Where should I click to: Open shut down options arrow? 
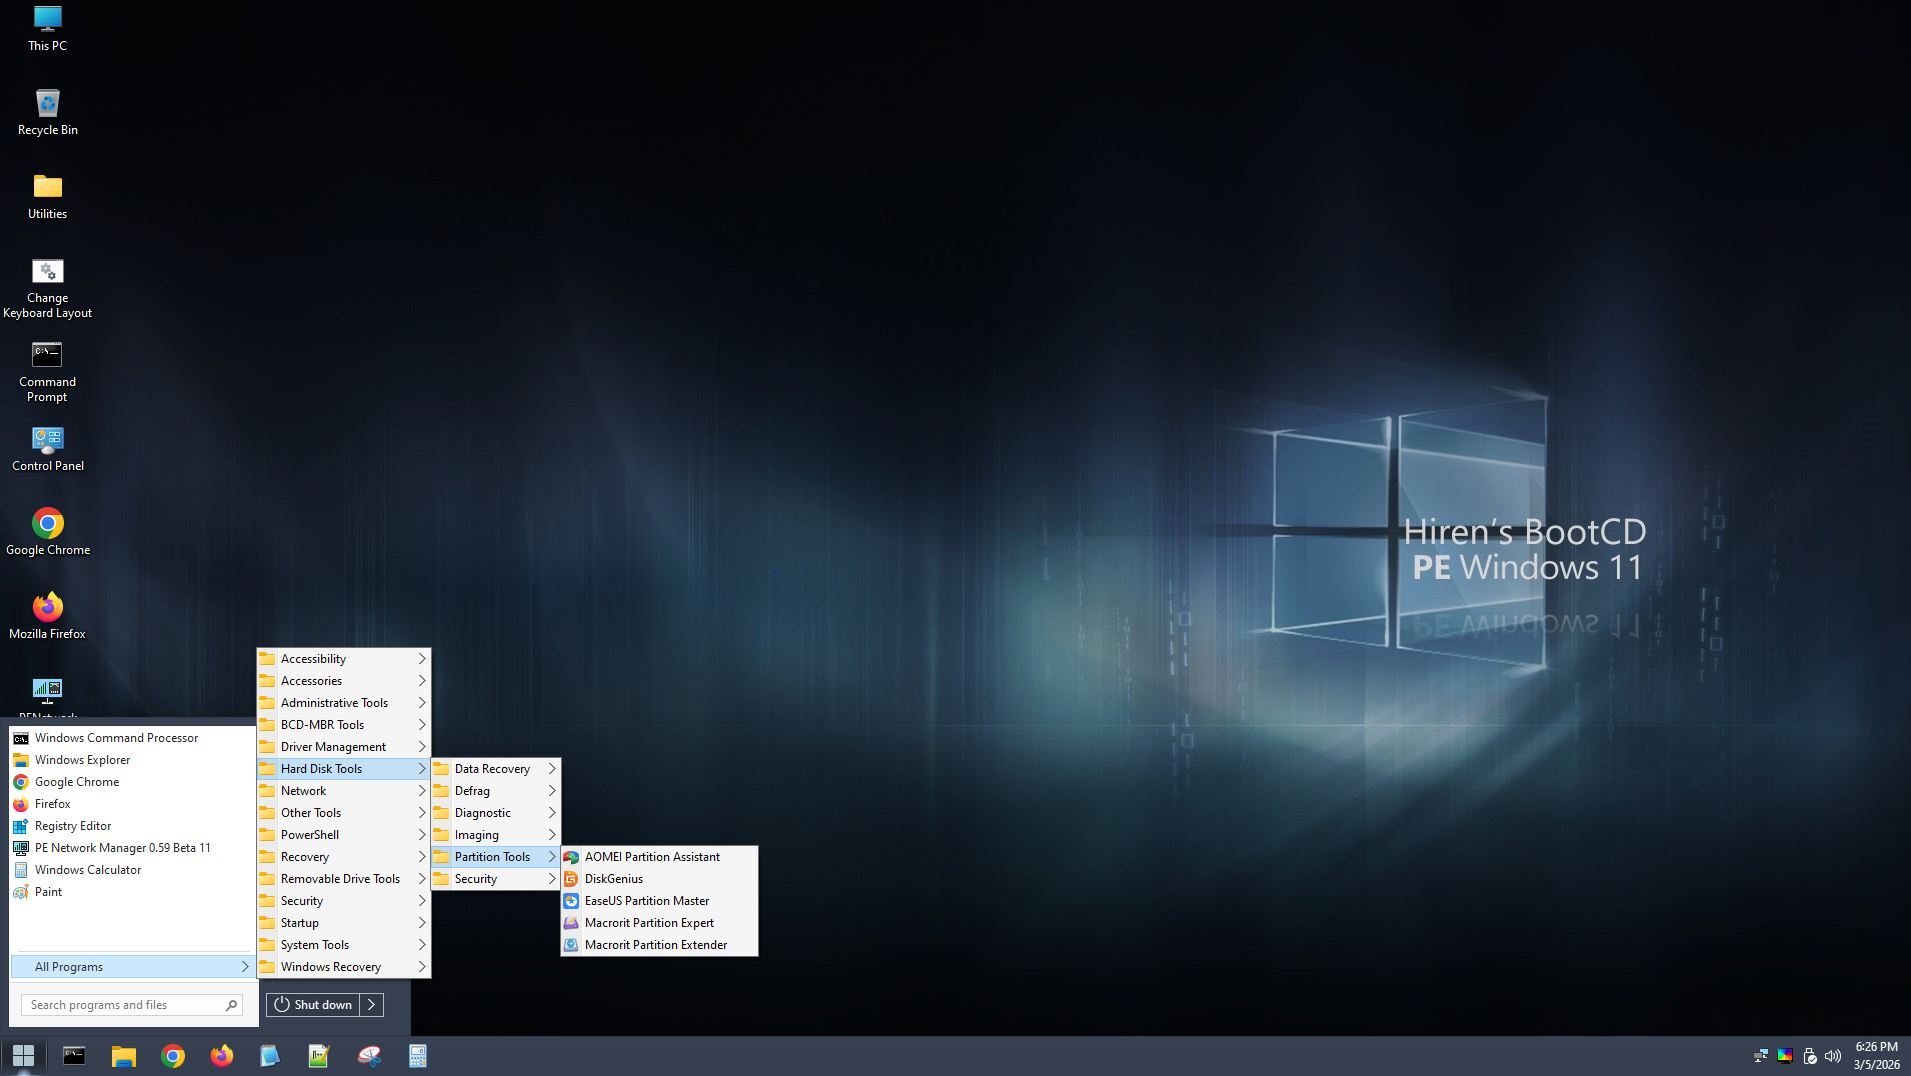coord(372,1005)
